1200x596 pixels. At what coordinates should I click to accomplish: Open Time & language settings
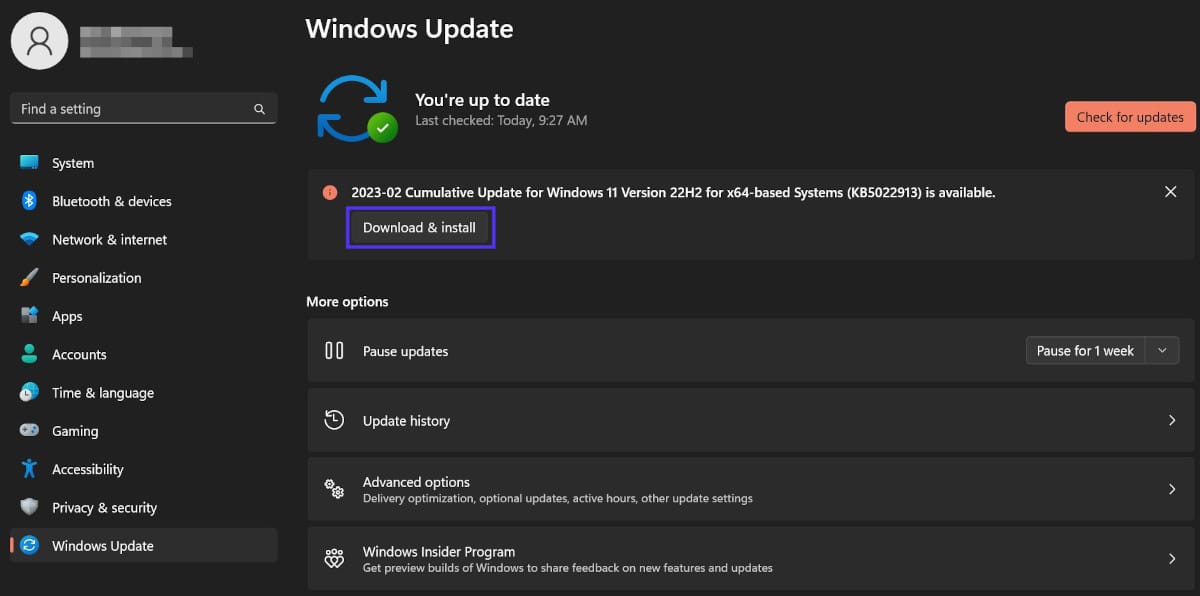coord(102,392)
